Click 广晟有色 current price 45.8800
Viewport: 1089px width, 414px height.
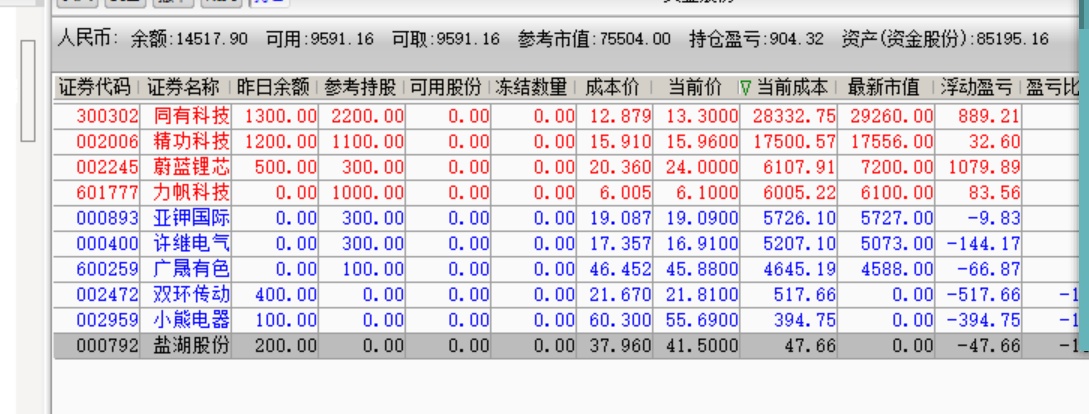701,268
